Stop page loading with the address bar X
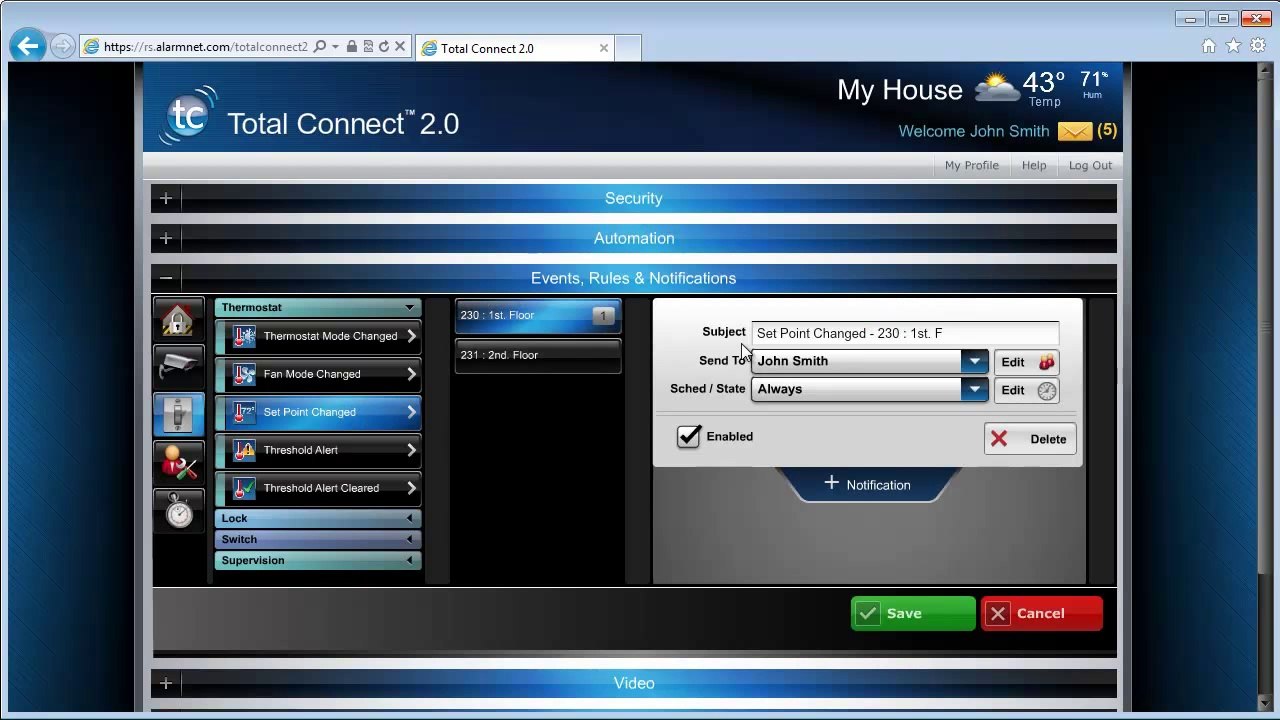Screen dimensions: 1280x720 [400, 47]
